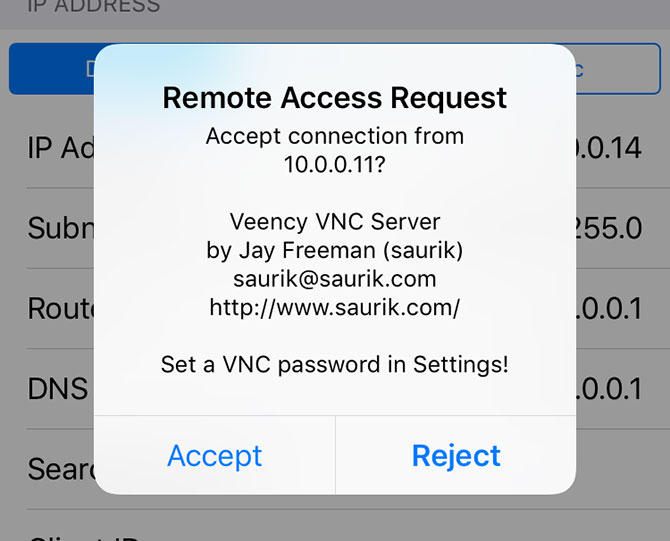Tap the saurik@saurik.com email address
Image resolution: width=670 pixels, height=541 pixels.
335,279
